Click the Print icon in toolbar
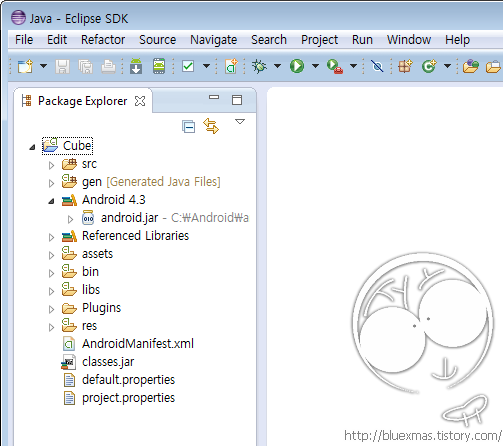The image size is (503, 446). point(108,67)
